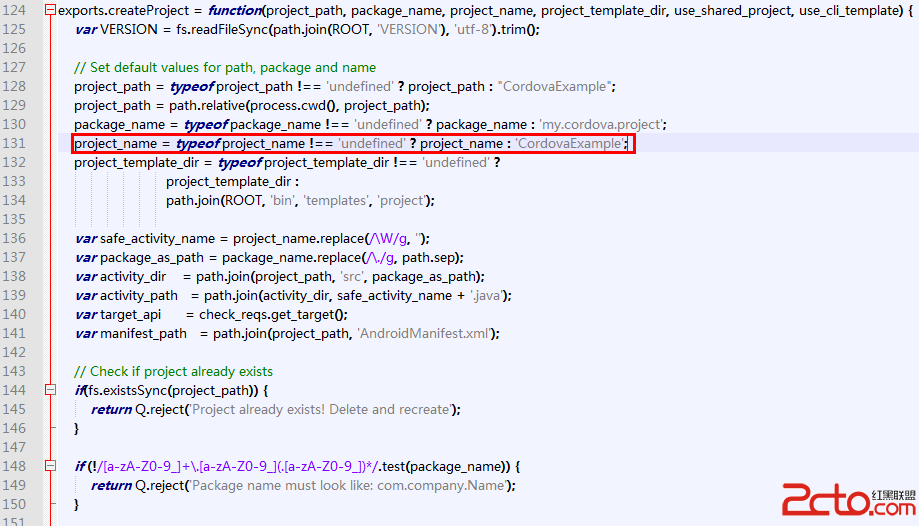Click 'CordovaExample' string on line 131

pos(569,143)
